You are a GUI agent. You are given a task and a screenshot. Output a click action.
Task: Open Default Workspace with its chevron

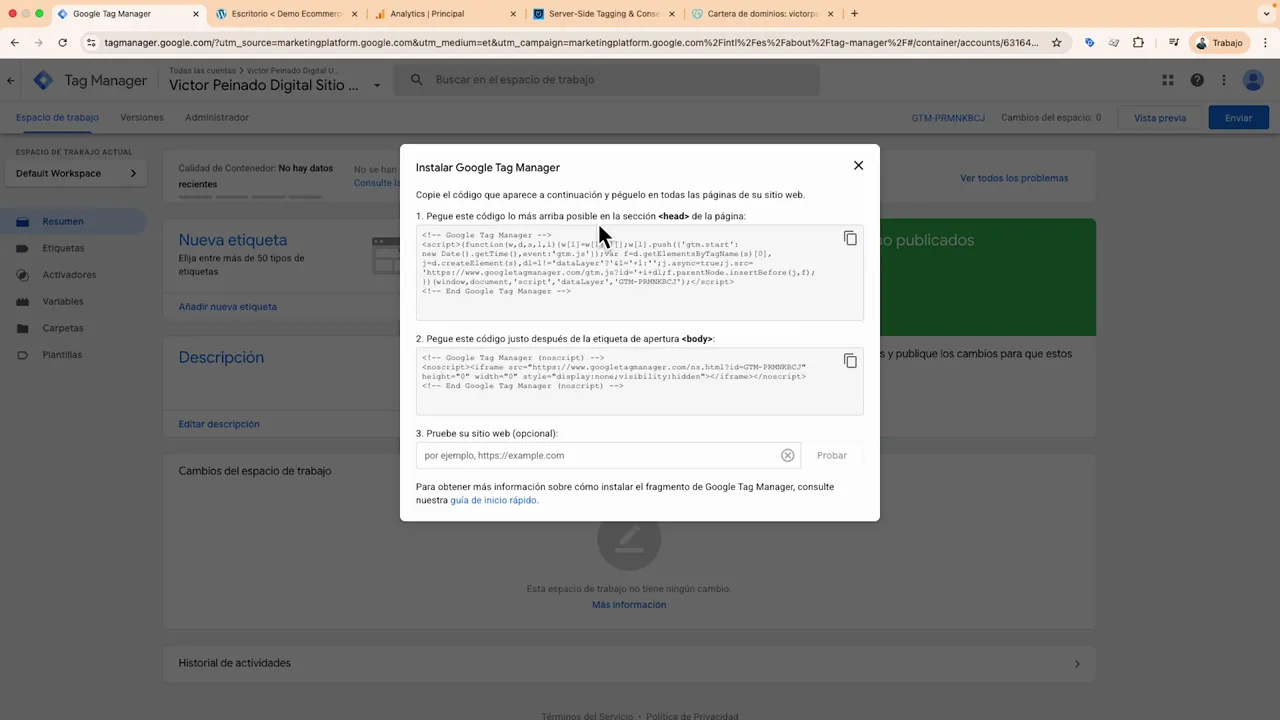[133, 172]
